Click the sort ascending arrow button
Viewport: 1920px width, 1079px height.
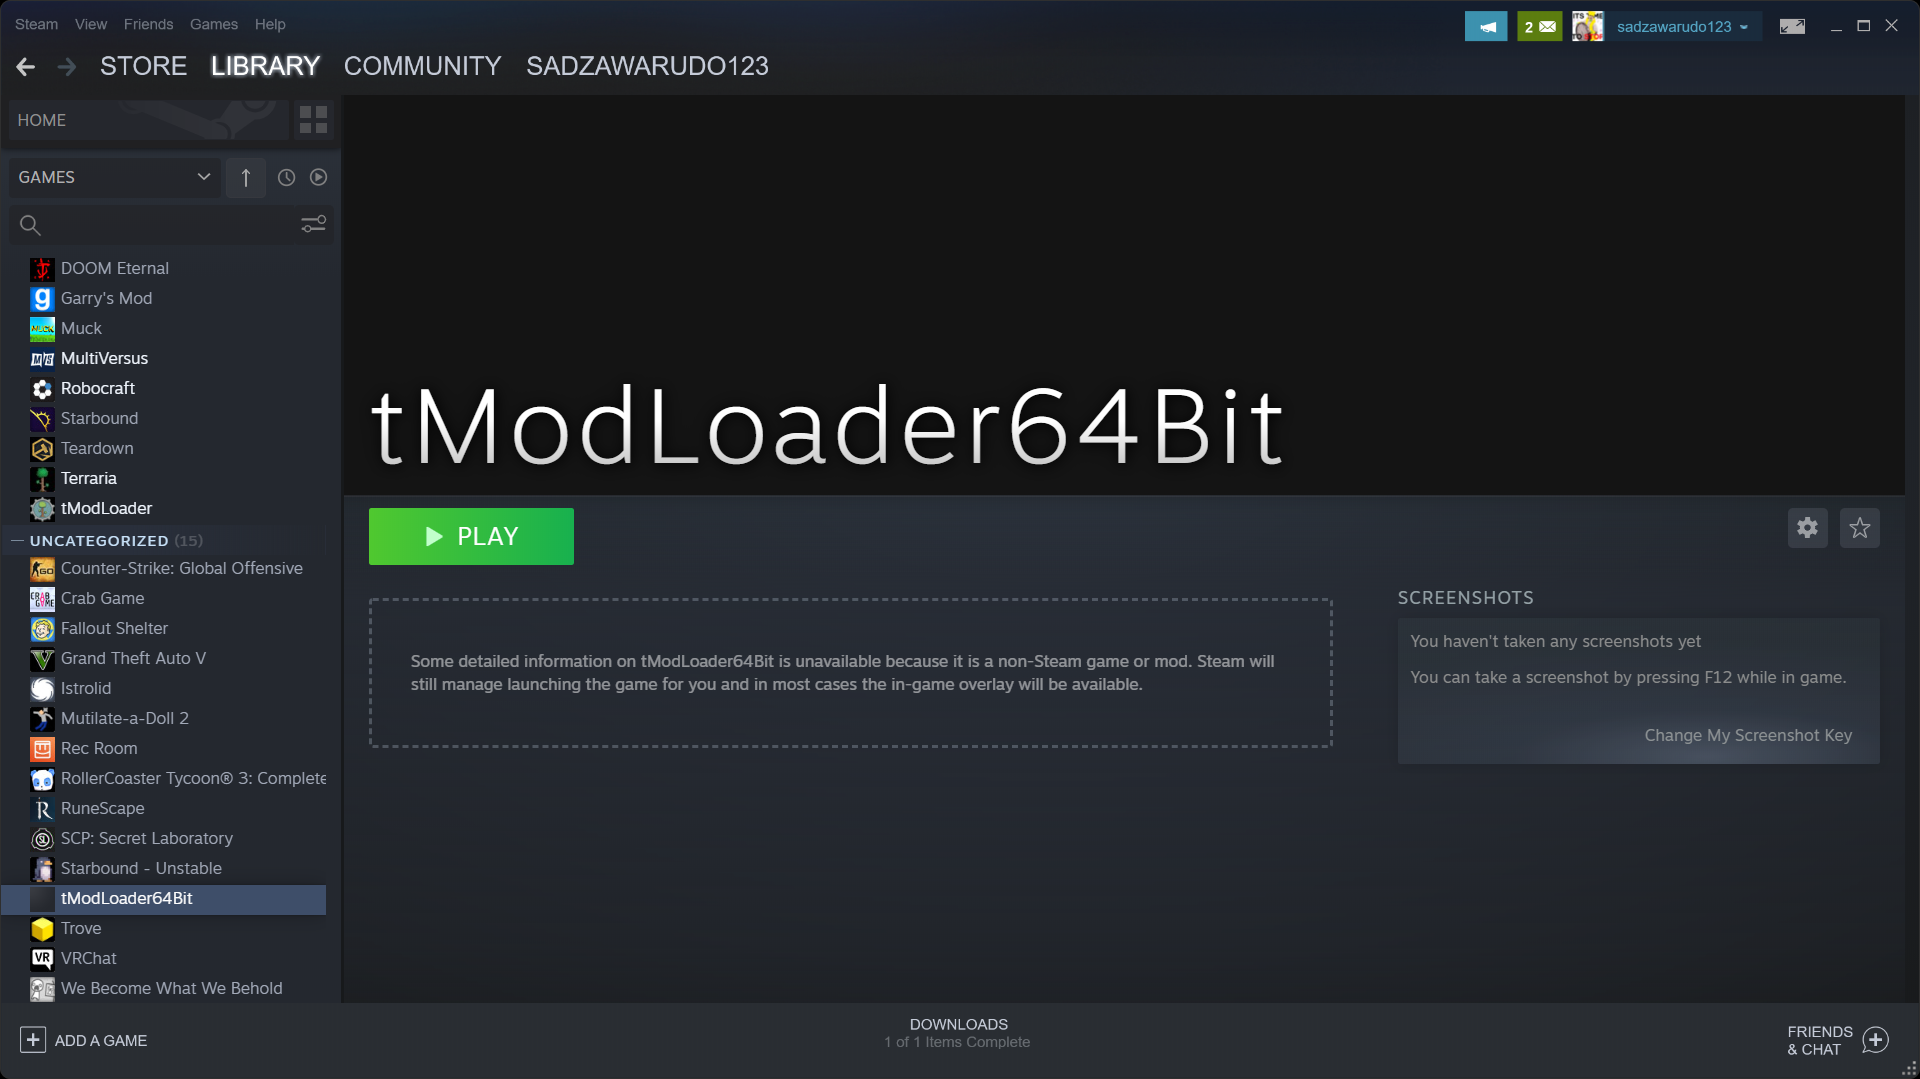pyautogui.click(x=246, y=177)
